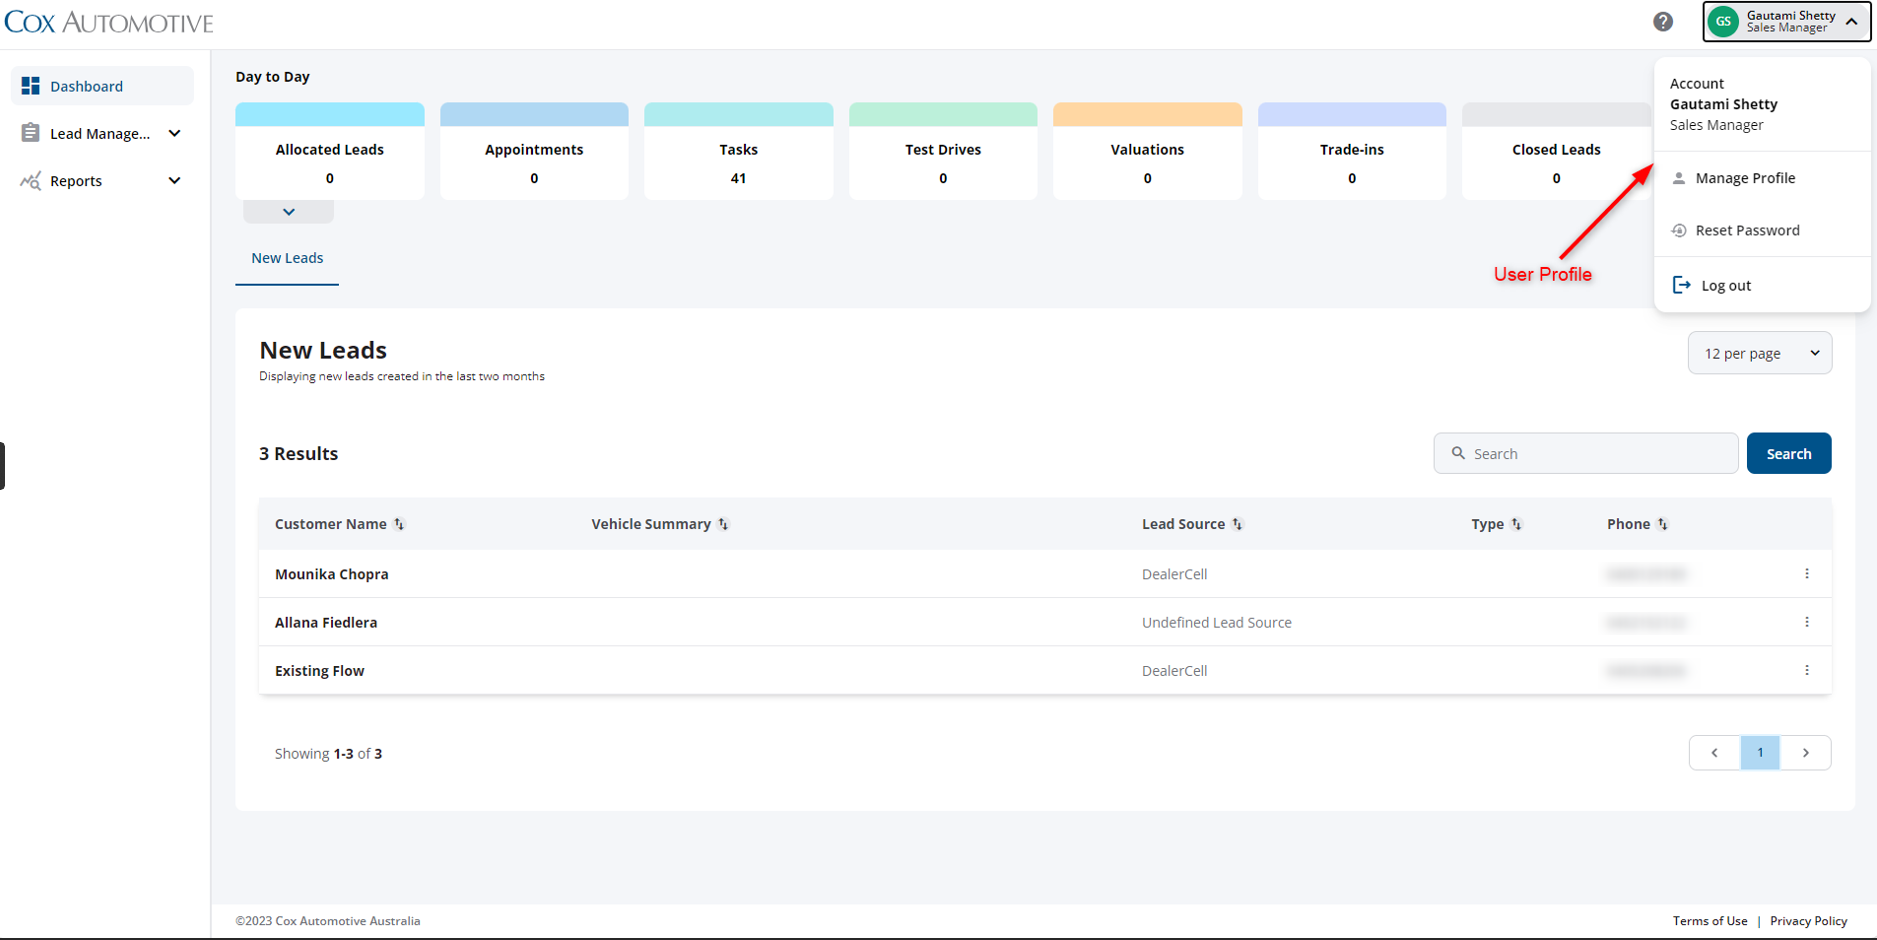
Task: Sort by Vehicle Summary column icon
Action: [723, 524]
